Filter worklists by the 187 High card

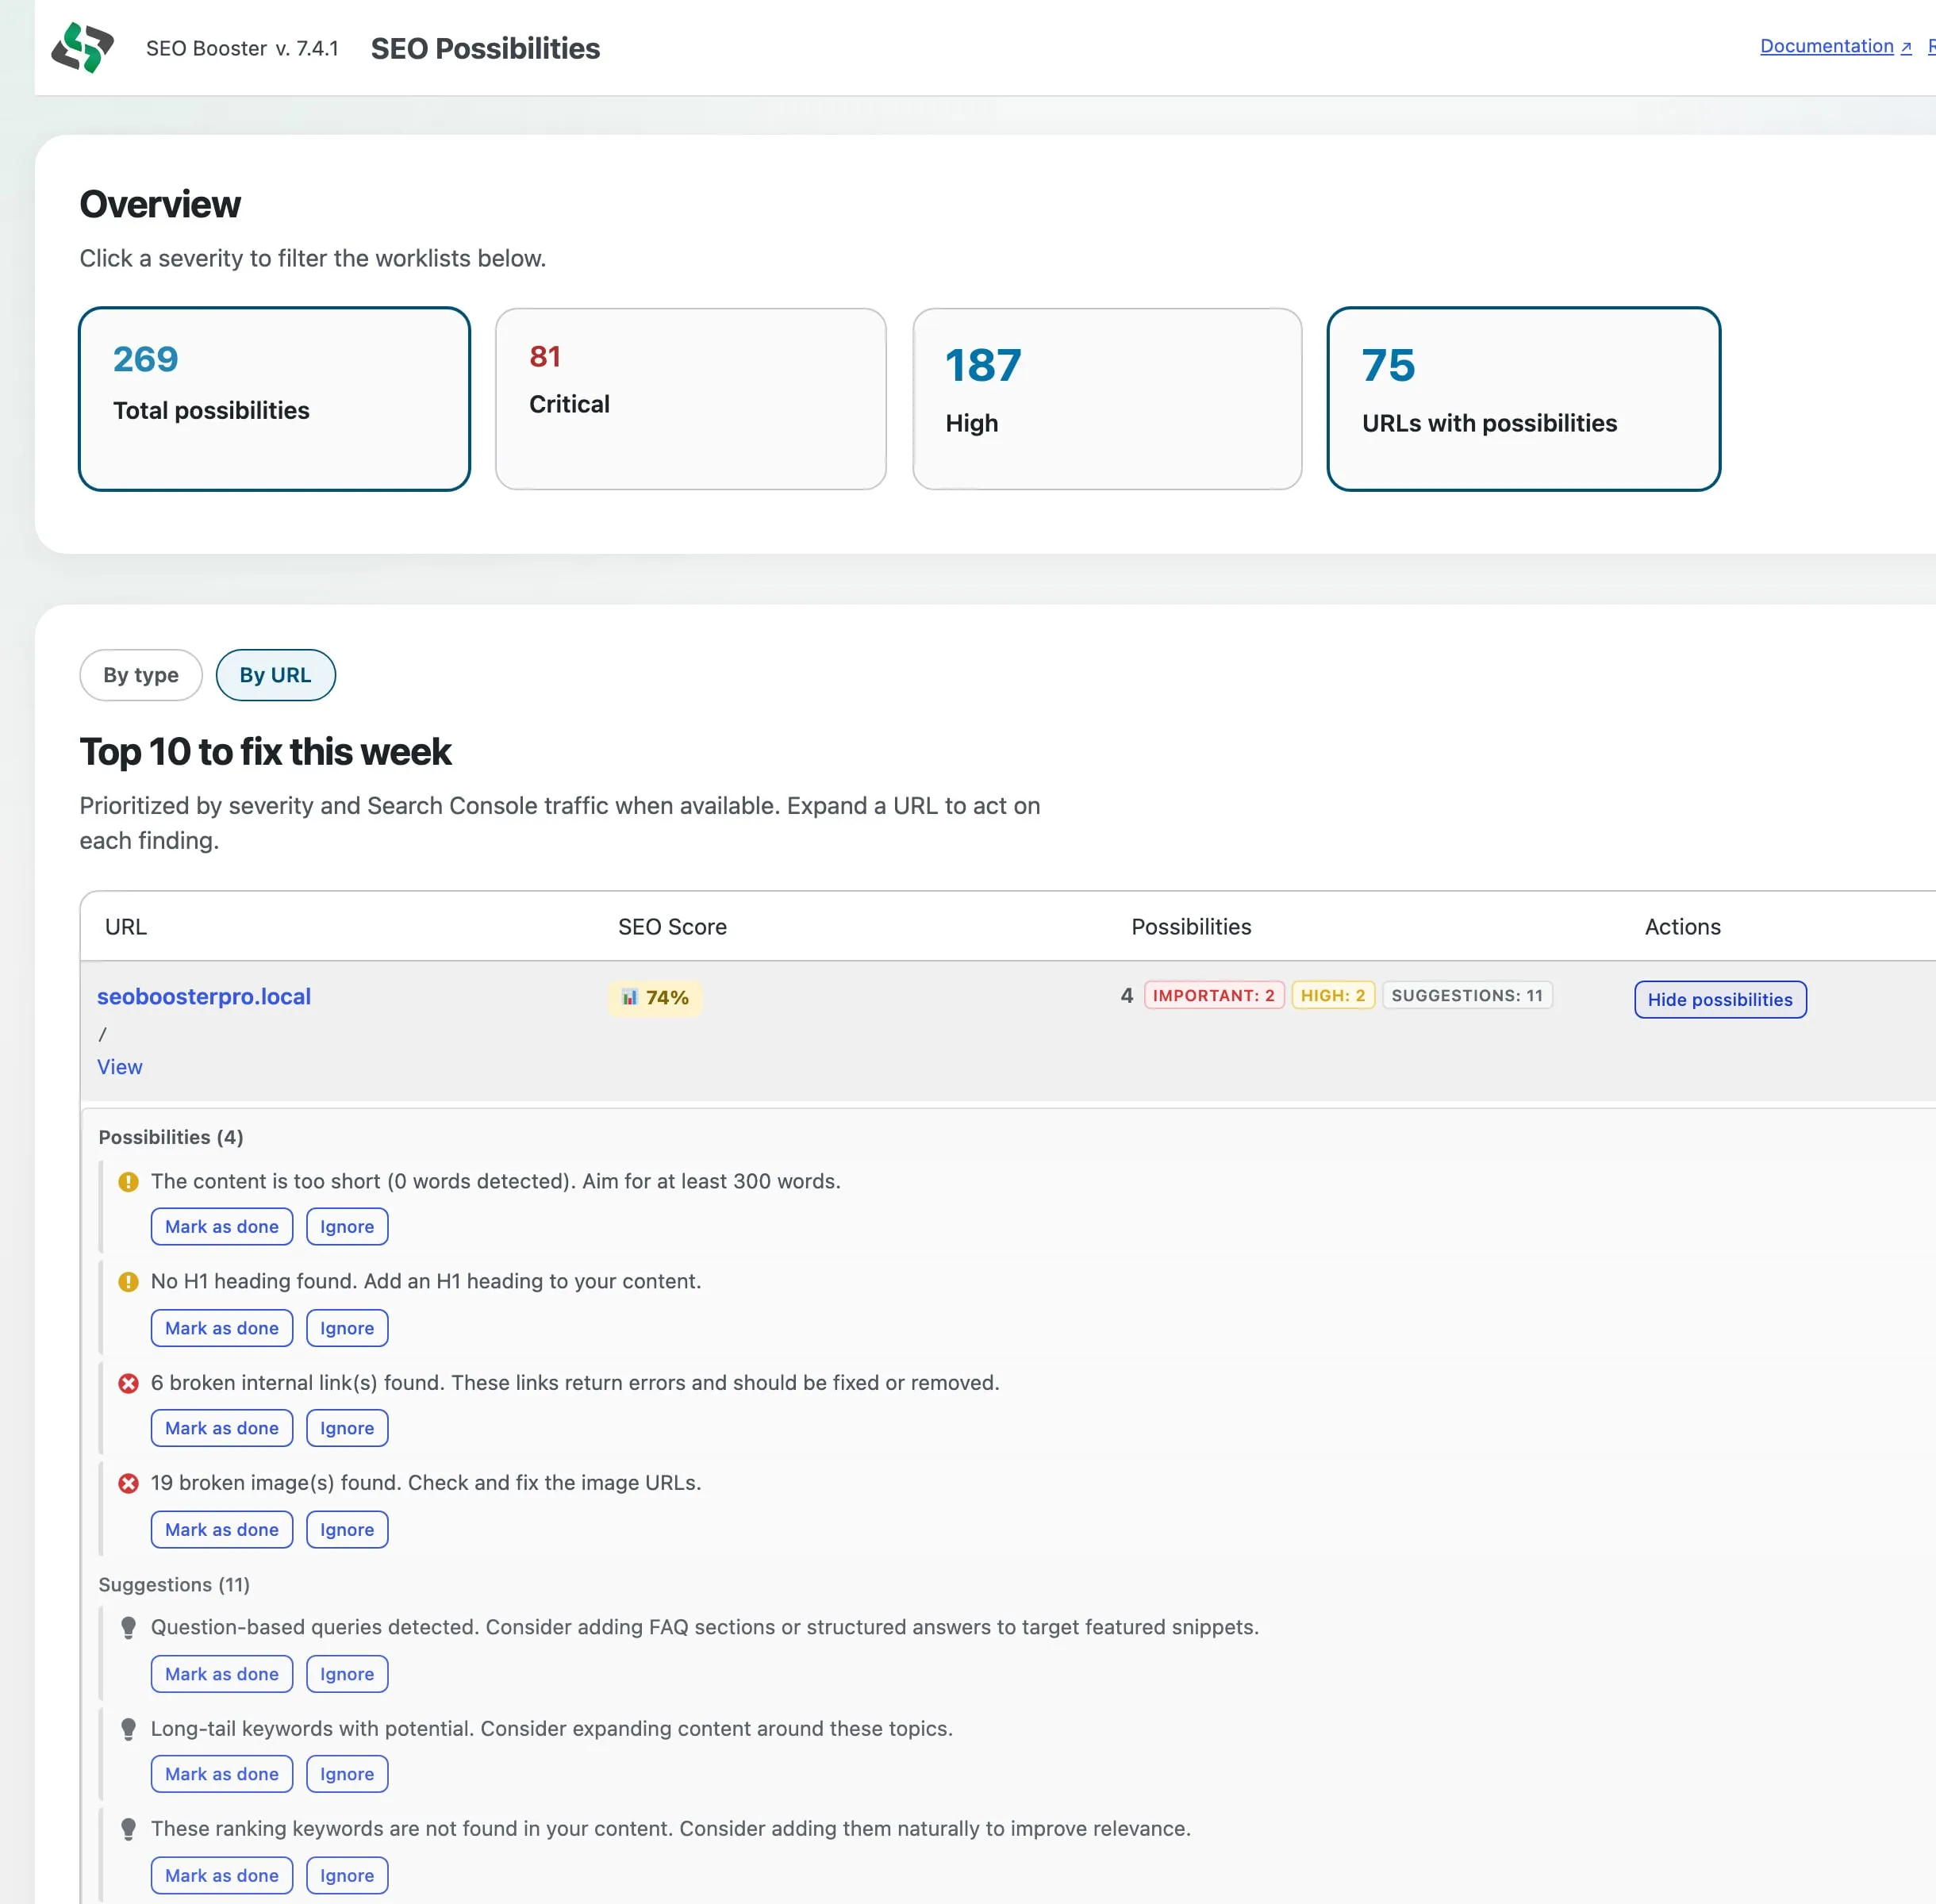tap(1107, 399)
